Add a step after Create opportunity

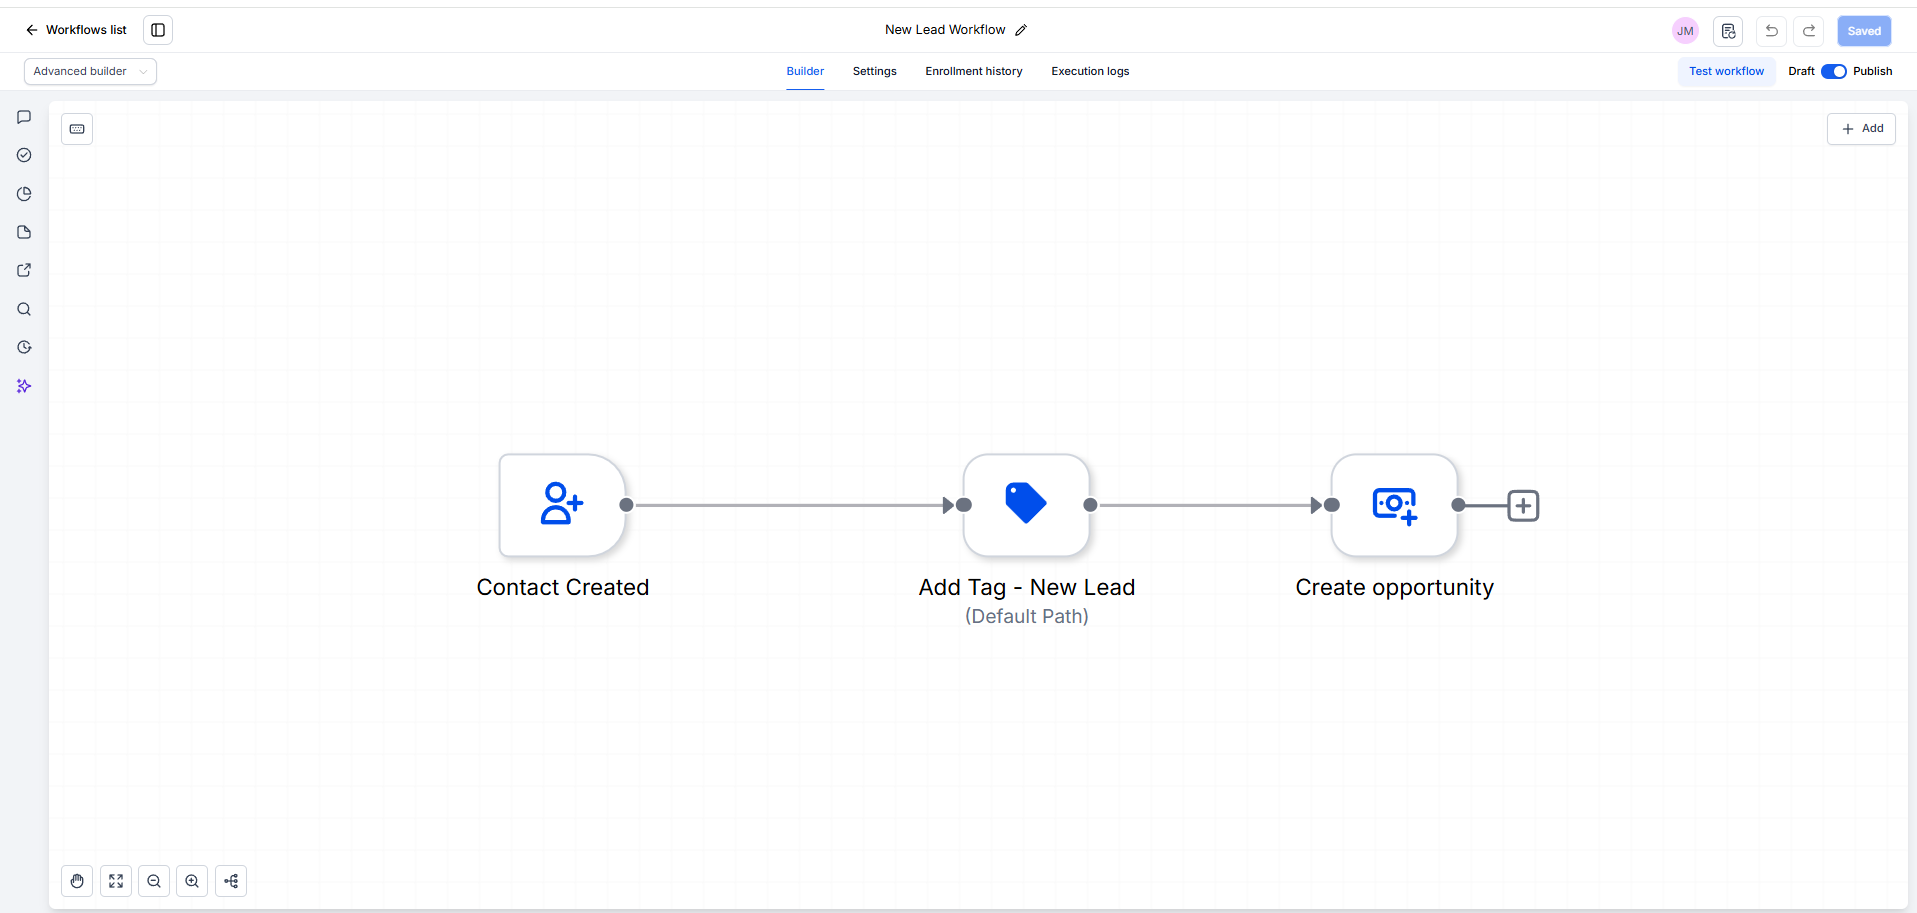point(1523,506)
